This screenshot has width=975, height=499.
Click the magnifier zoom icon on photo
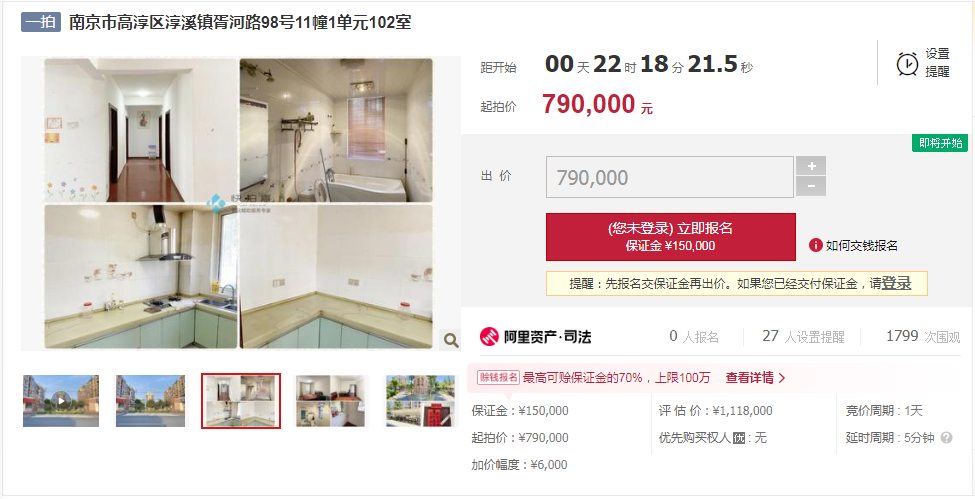click(x=451, y=340)
